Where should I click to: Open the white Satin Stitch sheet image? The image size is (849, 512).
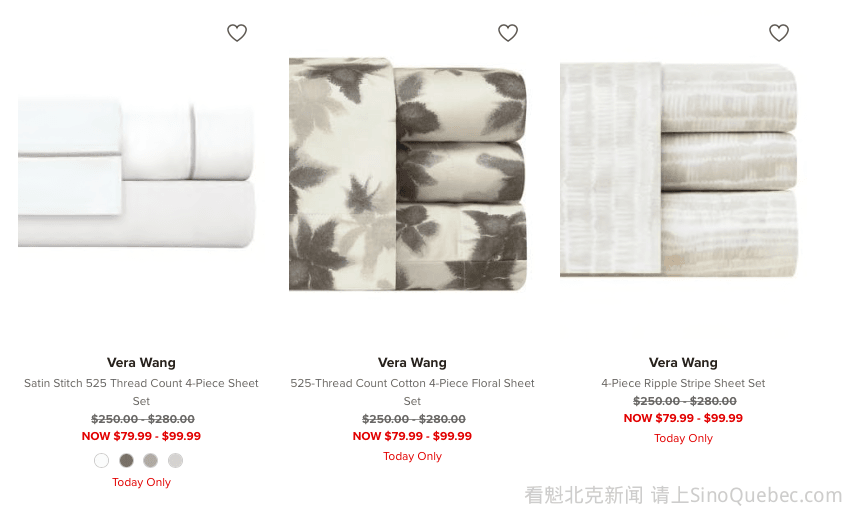pos(136,173)
